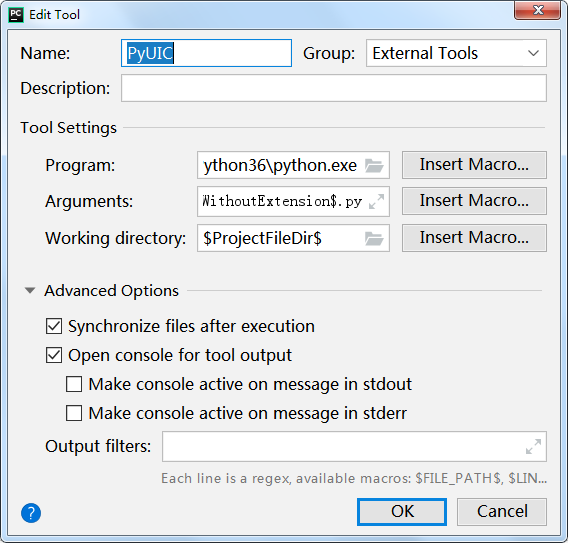Screen dimensions: 568x543
Task: Click the PyCharm logo in title bar
Action: 16,15
